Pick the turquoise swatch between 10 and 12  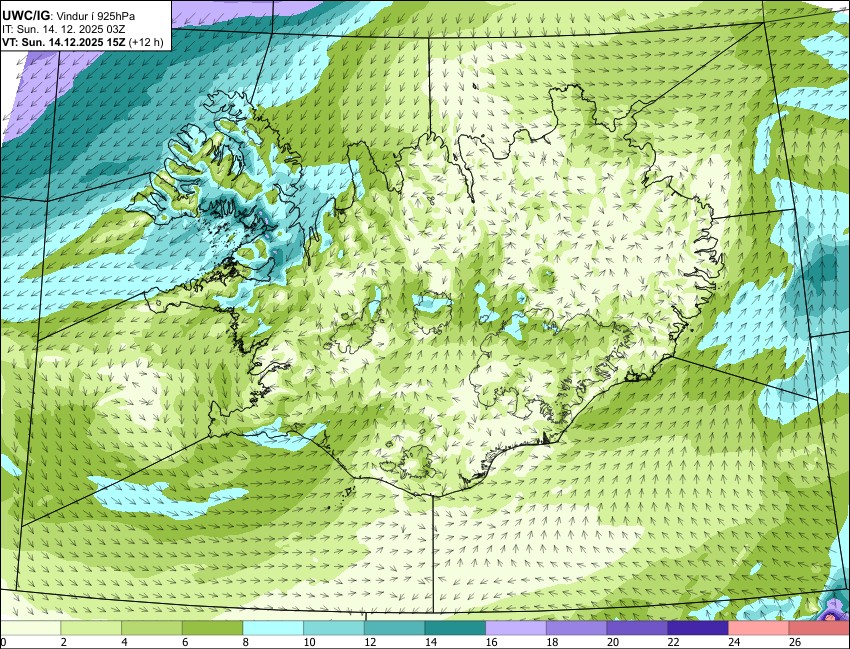coord(334,628)
